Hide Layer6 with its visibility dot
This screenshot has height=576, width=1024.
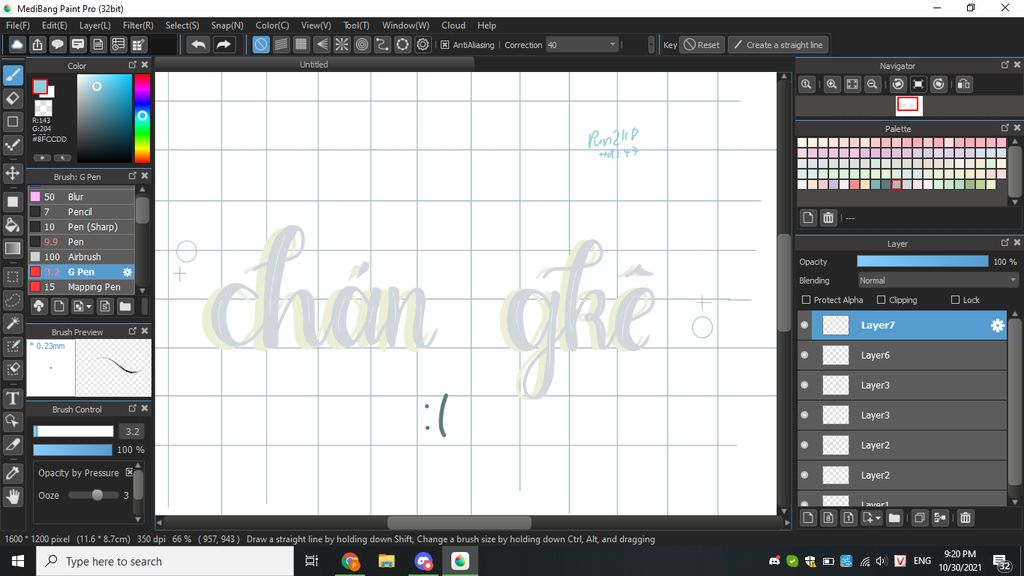coord(805,355)
